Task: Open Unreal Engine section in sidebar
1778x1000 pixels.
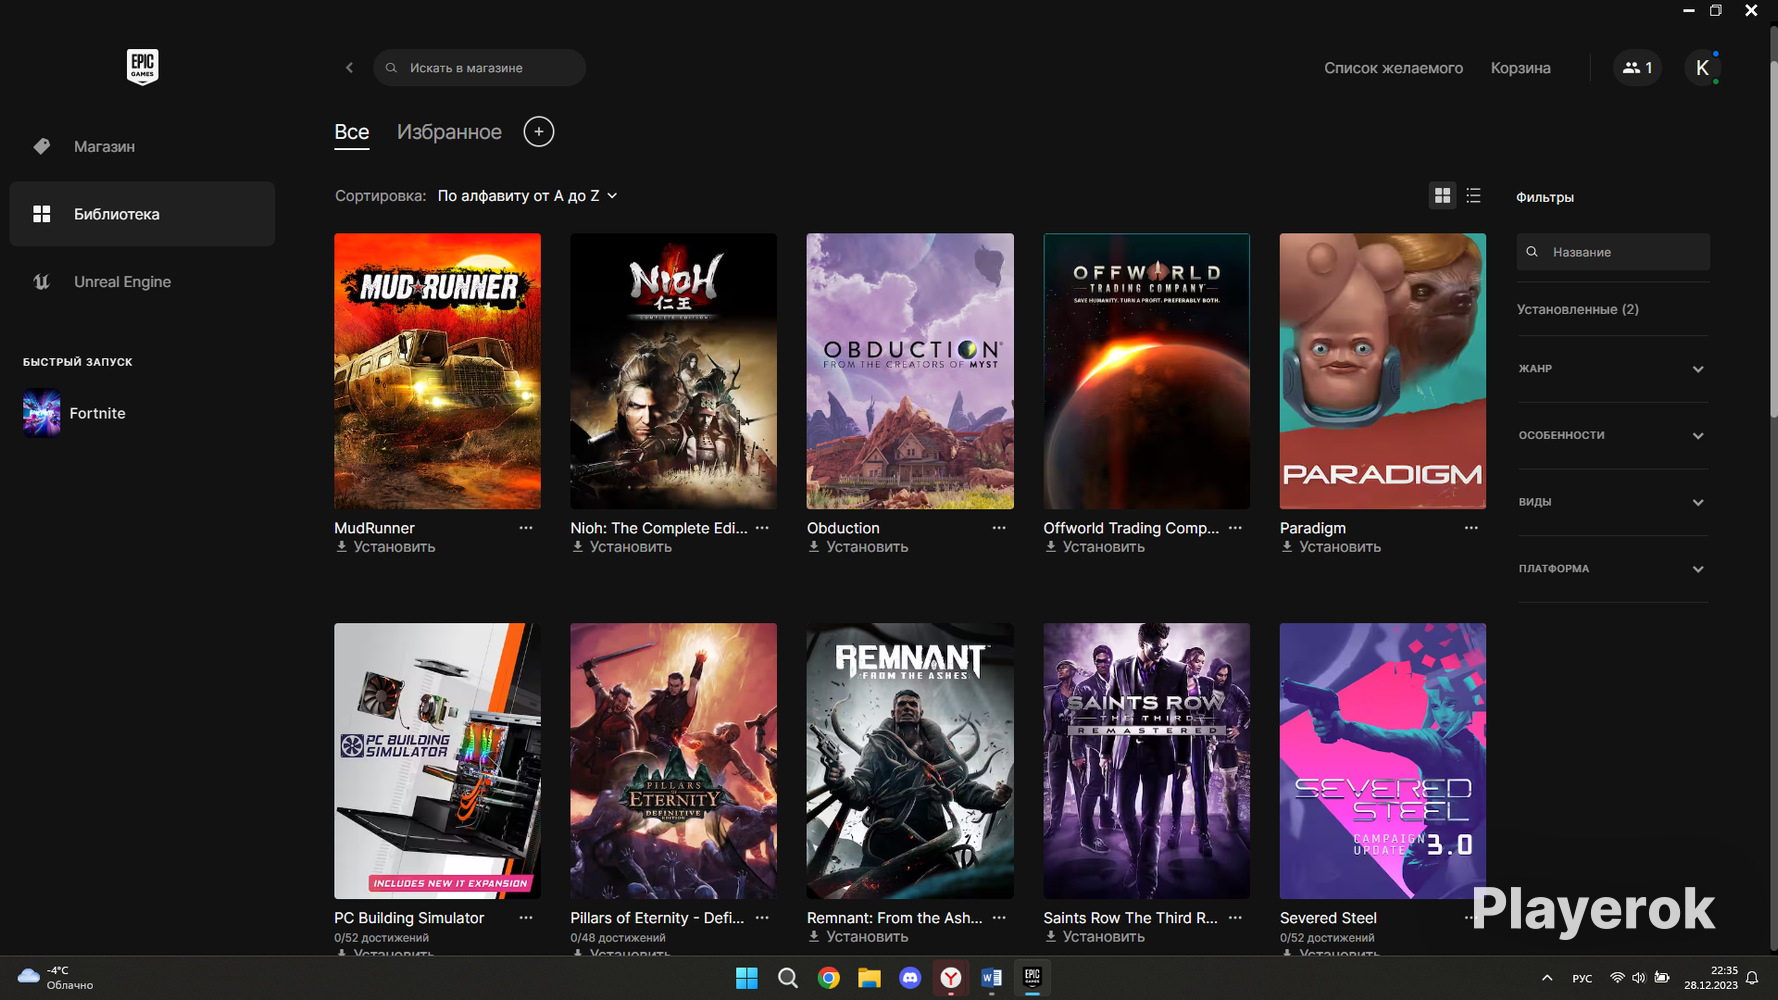Action: (x=142, y=282)
